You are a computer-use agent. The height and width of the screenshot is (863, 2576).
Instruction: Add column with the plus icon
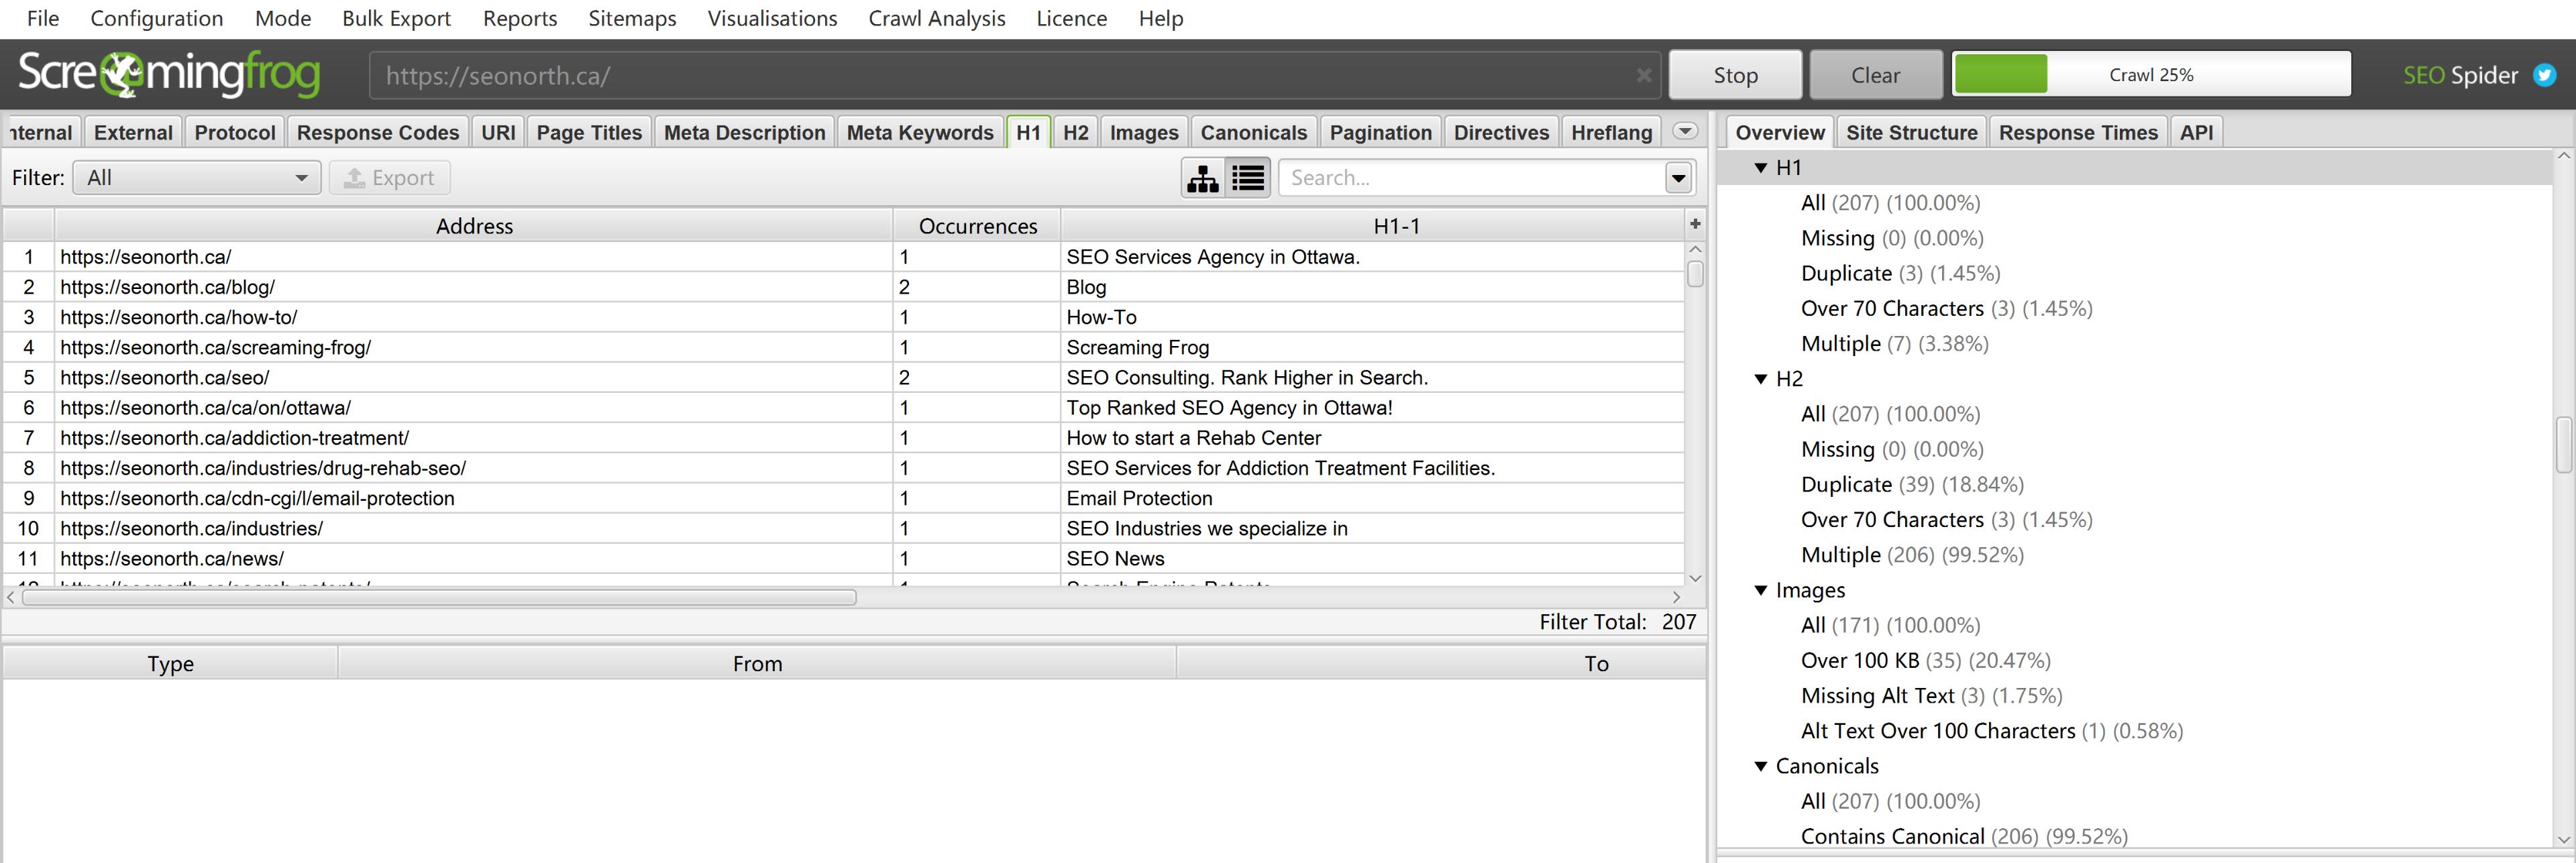pos(1695,224)
